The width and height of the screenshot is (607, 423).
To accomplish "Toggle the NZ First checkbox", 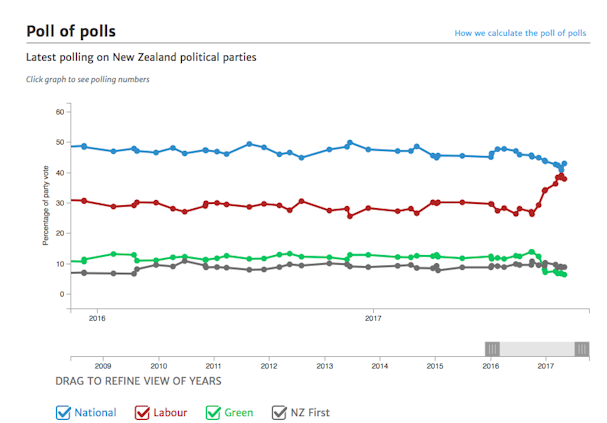I will click(280, 412).
